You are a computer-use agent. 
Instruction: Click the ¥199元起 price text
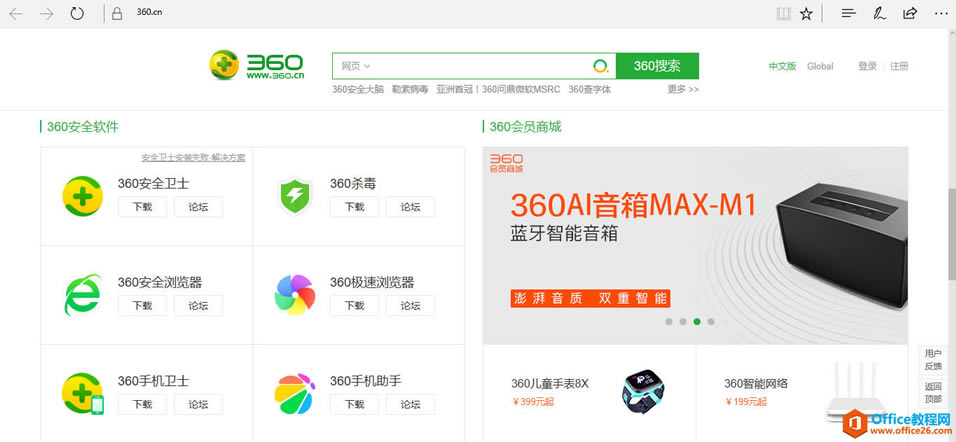745,402
